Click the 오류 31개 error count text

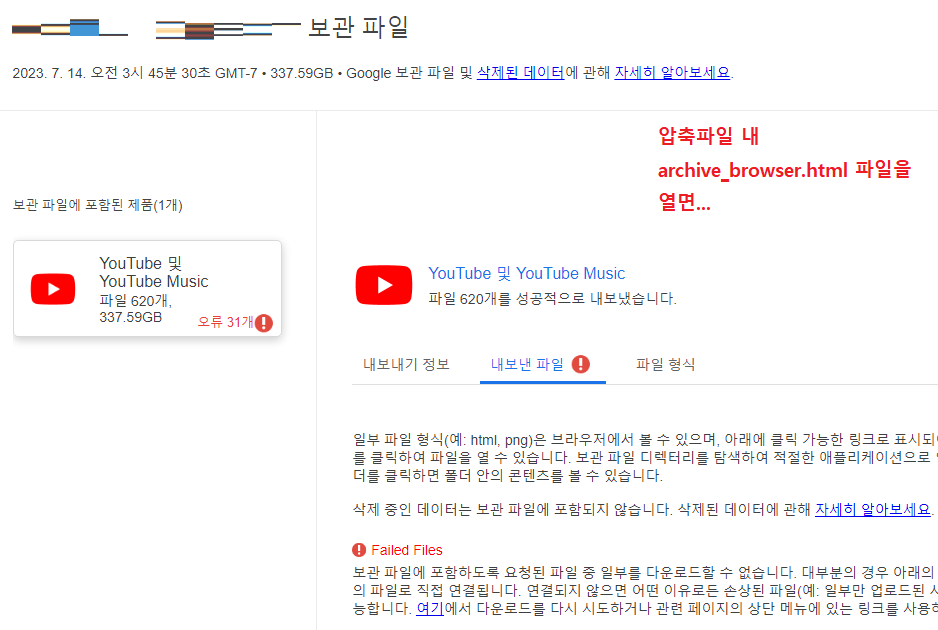(x=226, y=322)
